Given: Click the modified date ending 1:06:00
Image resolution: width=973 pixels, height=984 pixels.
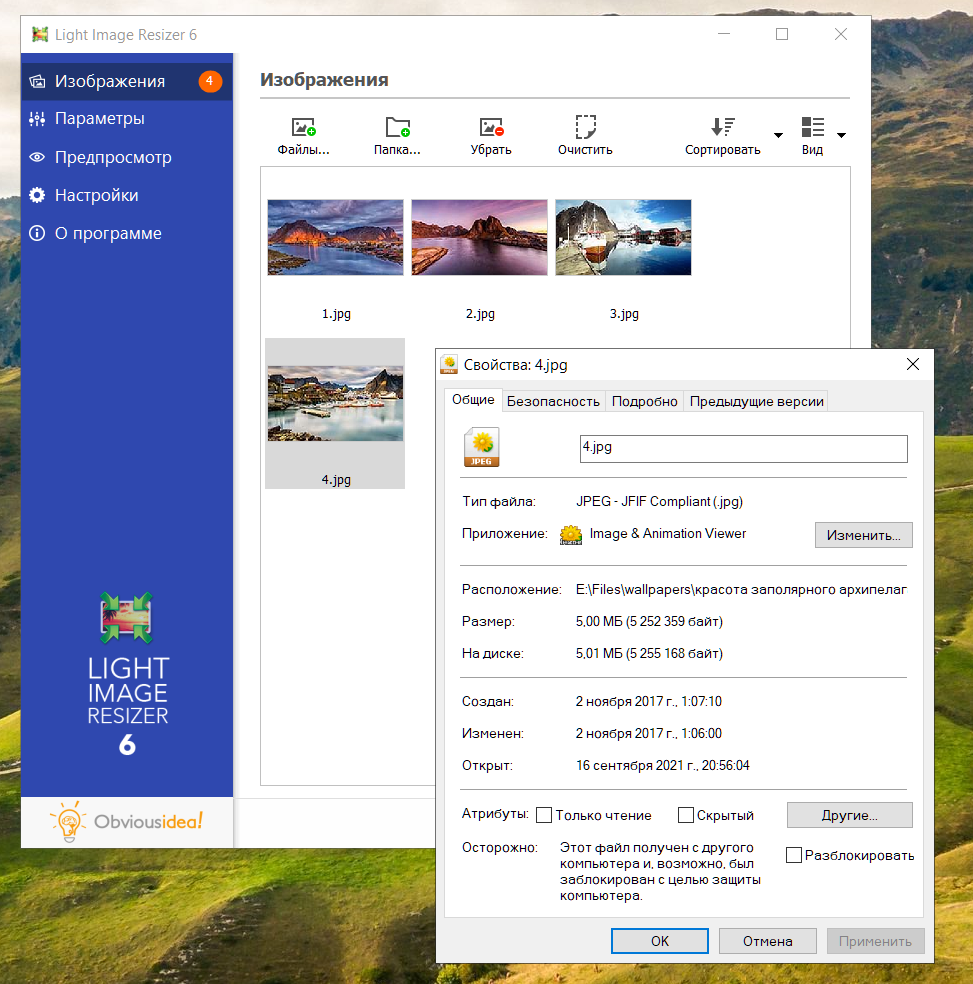Looking at the screenshot, I should coord(648,733).
